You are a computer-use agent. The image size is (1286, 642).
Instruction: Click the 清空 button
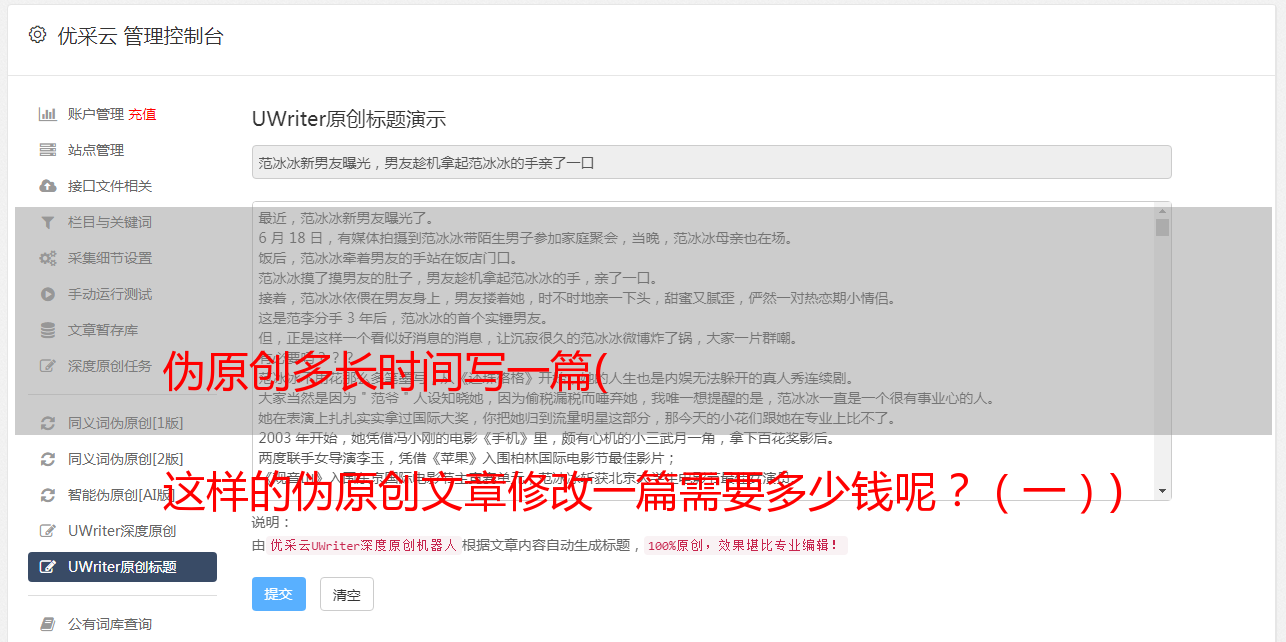(x=347, y=594)
